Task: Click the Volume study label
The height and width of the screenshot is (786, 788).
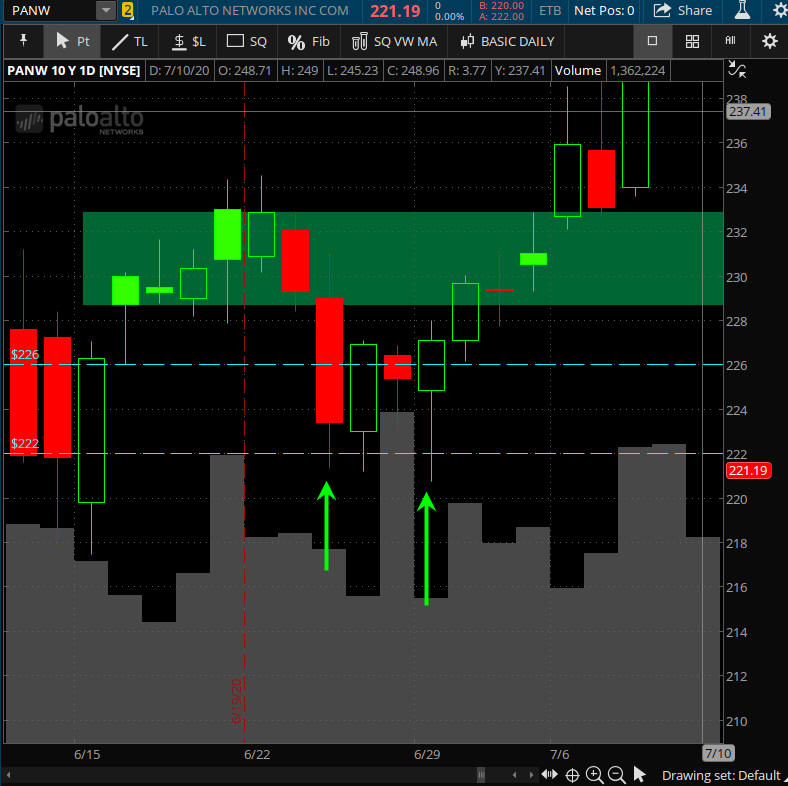Action: (x=577, y=70)
